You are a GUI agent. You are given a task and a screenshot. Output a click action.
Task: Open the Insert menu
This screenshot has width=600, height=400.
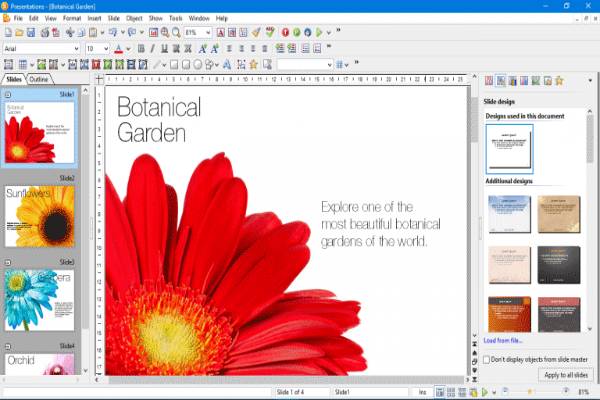(93, 18)
